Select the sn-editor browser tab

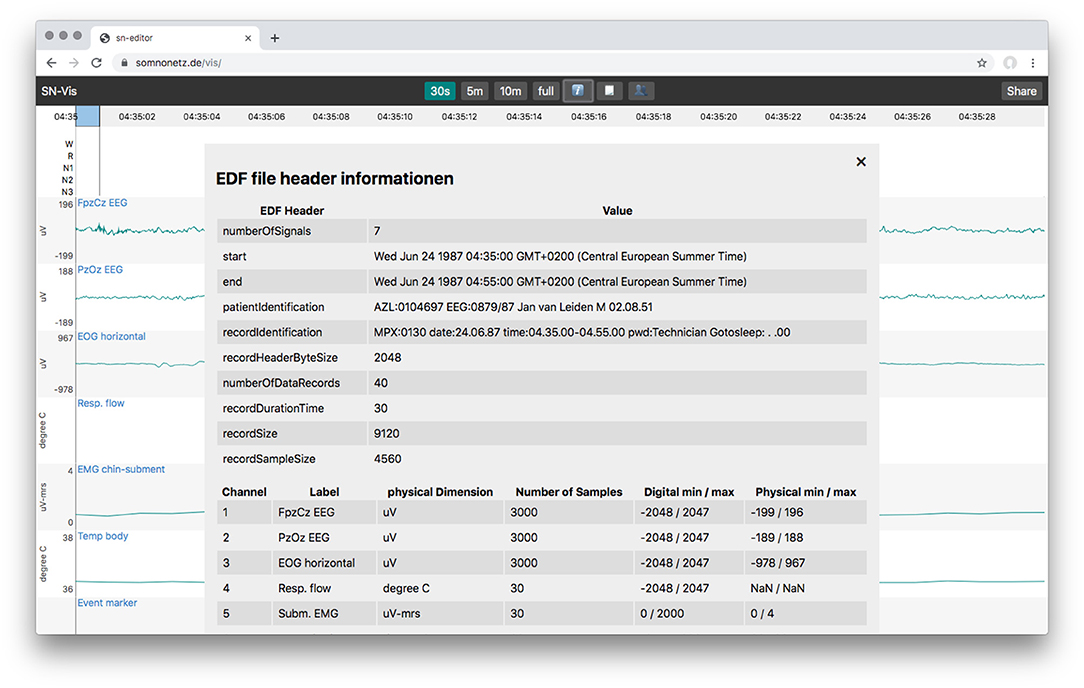click(175, 38)
